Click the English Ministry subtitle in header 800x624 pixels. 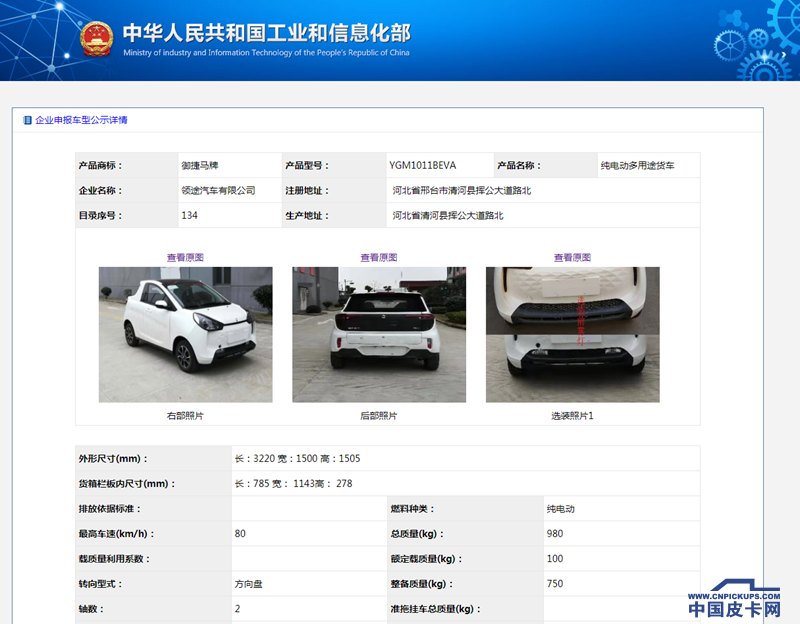pos(266,53)
